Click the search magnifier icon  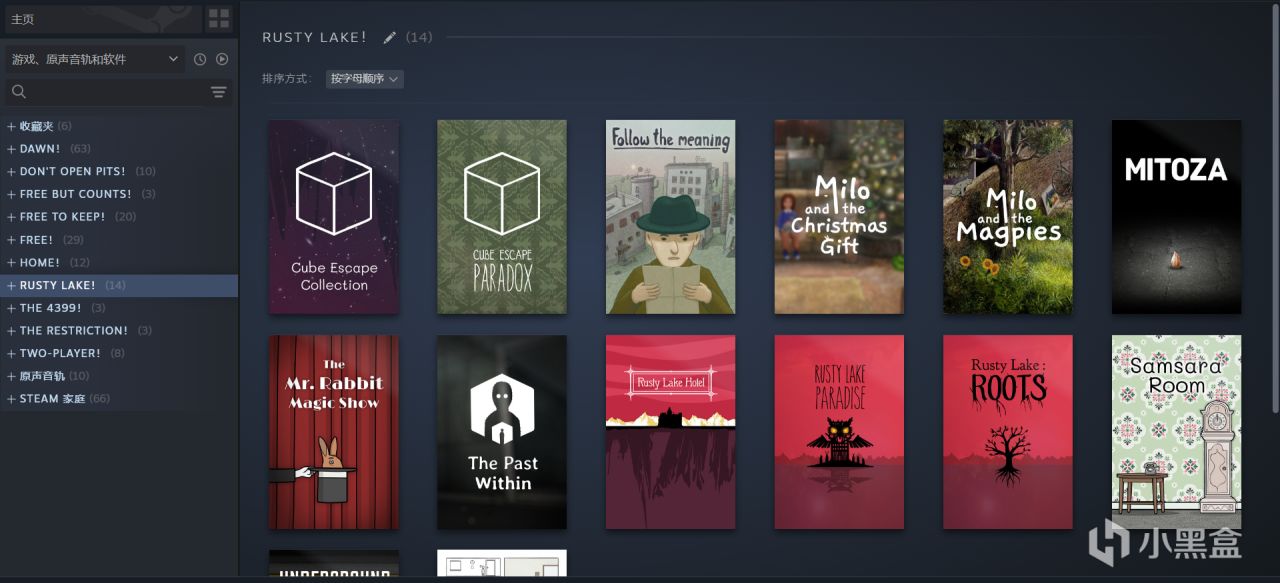click(18, 92)
